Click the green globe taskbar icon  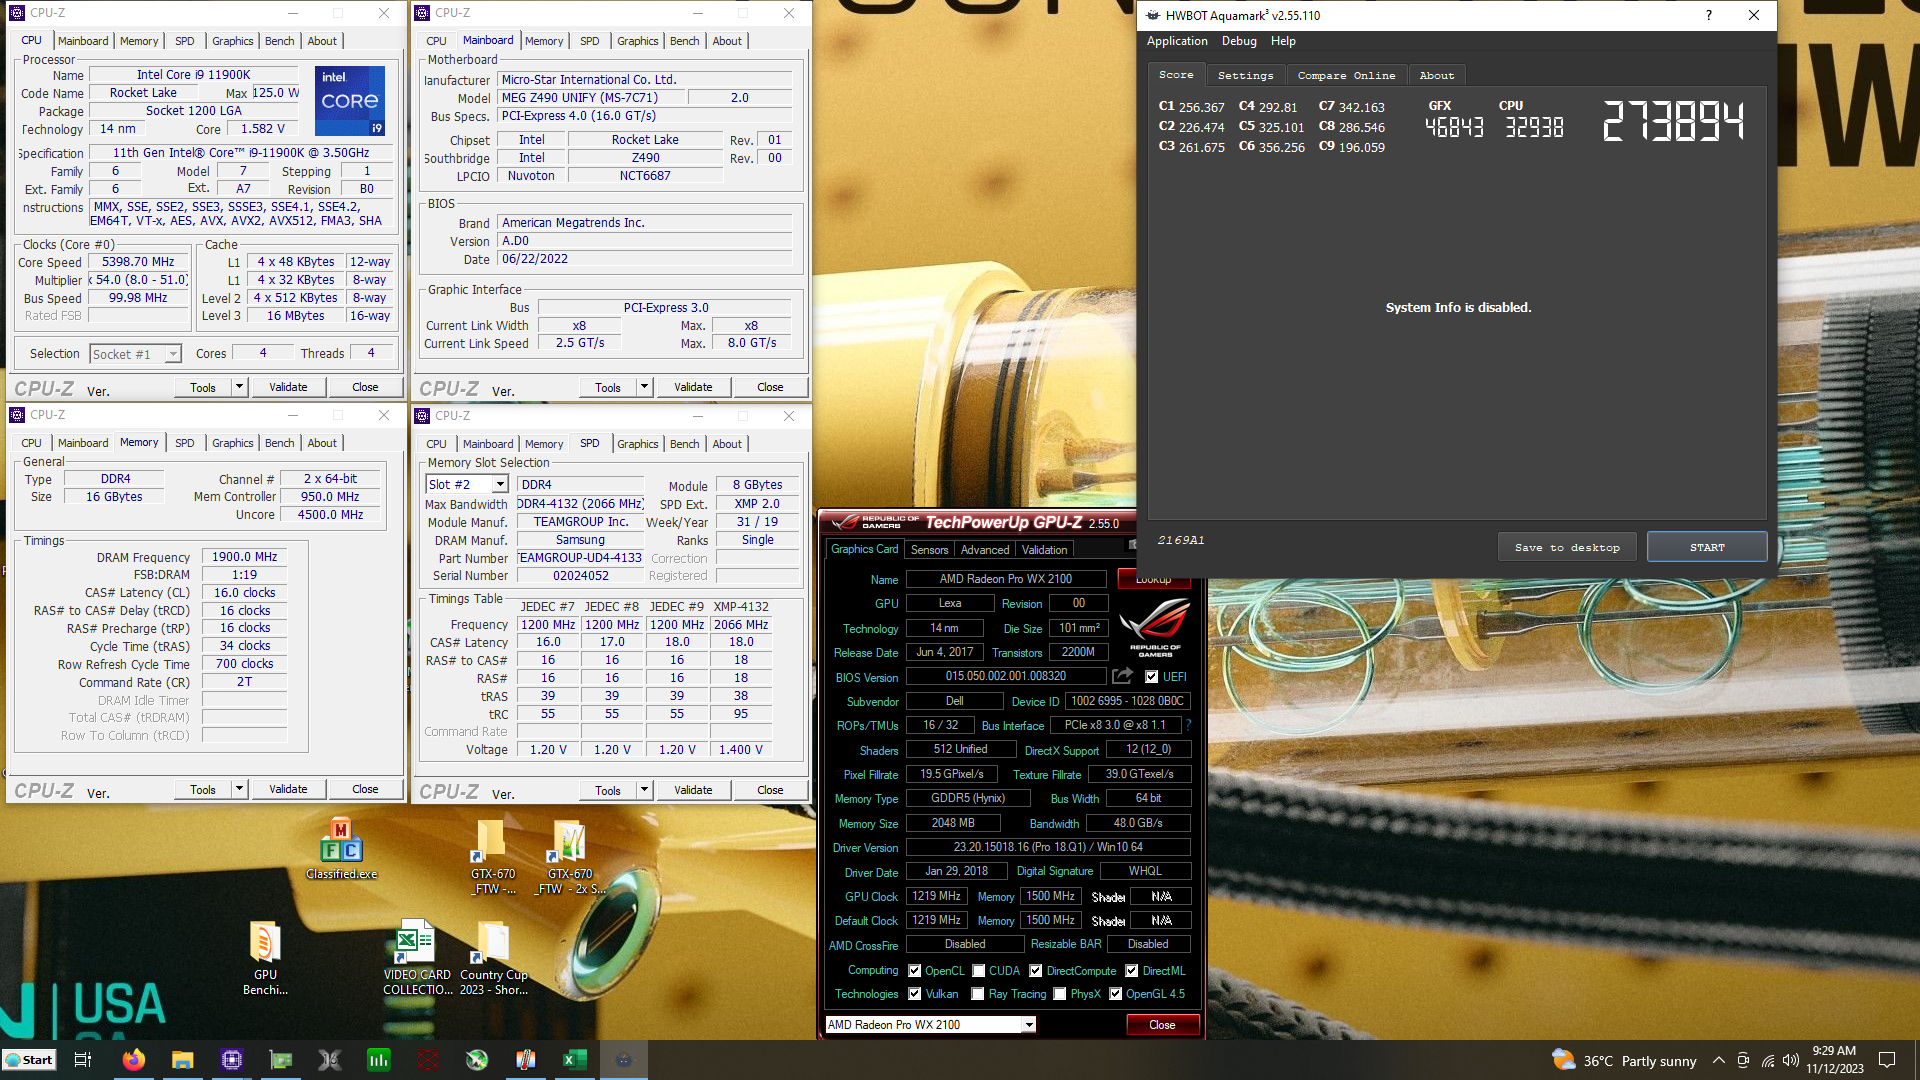tap(476, 1060)
